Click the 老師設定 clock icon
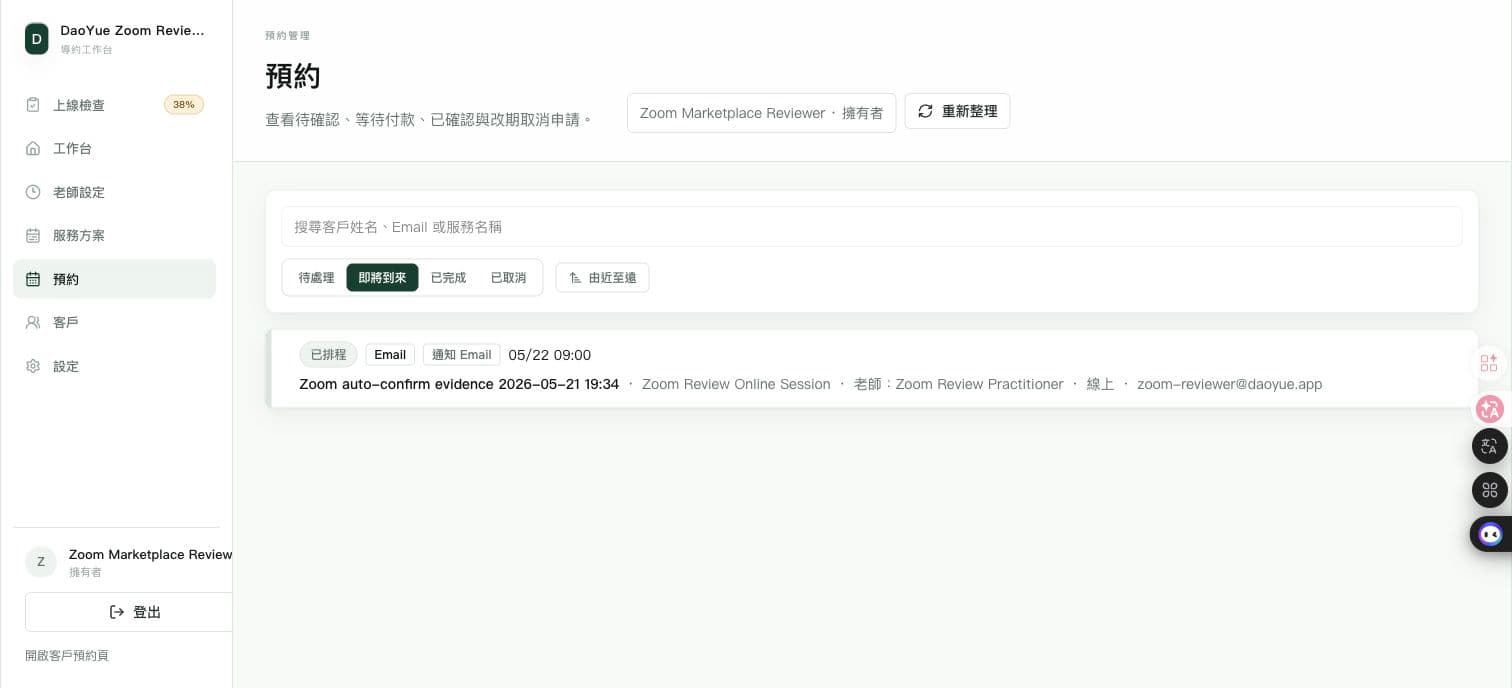This screenshot has height=688, width=1512. point(33,192)
